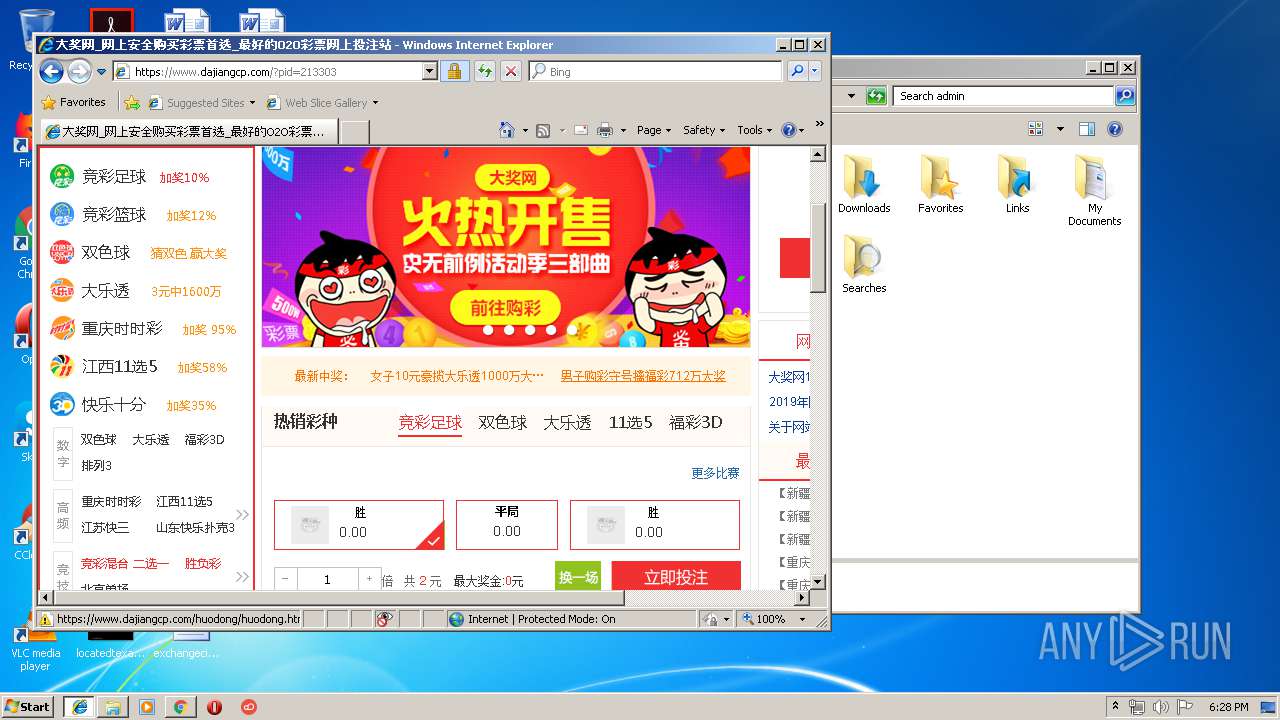Click the 快乐十分 icon in sidebar

pyautogui.click(x=62, y=404)
